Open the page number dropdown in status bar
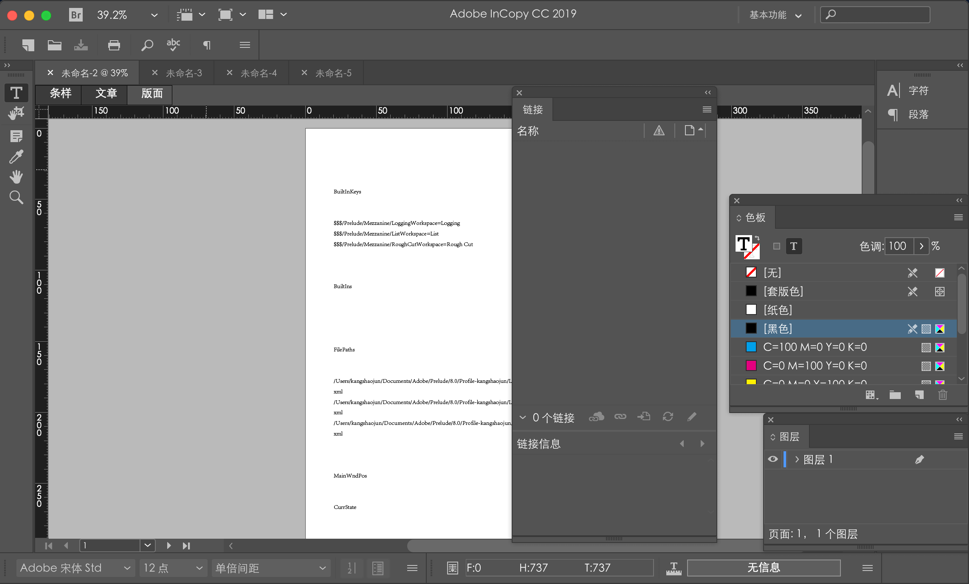This screenshot has width=969, height=584. coord(147,546)
